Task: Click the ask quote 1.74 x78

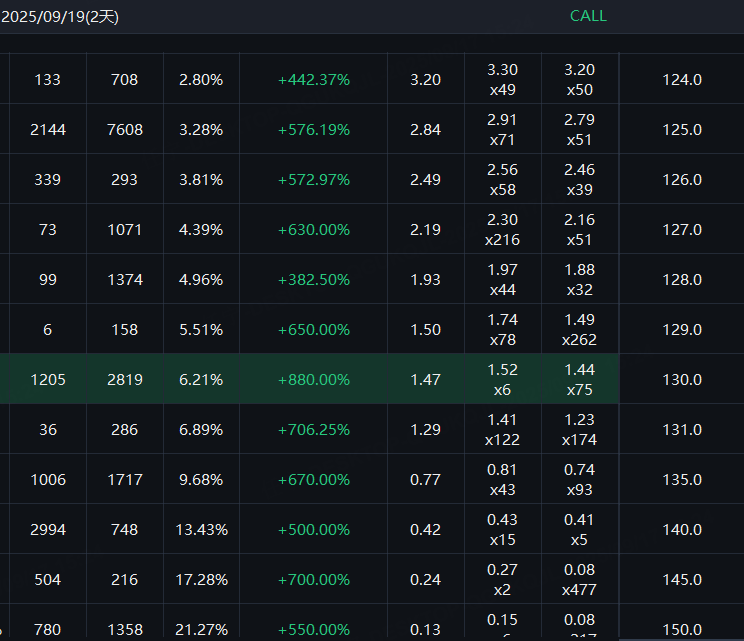Action: click(502, 330)
